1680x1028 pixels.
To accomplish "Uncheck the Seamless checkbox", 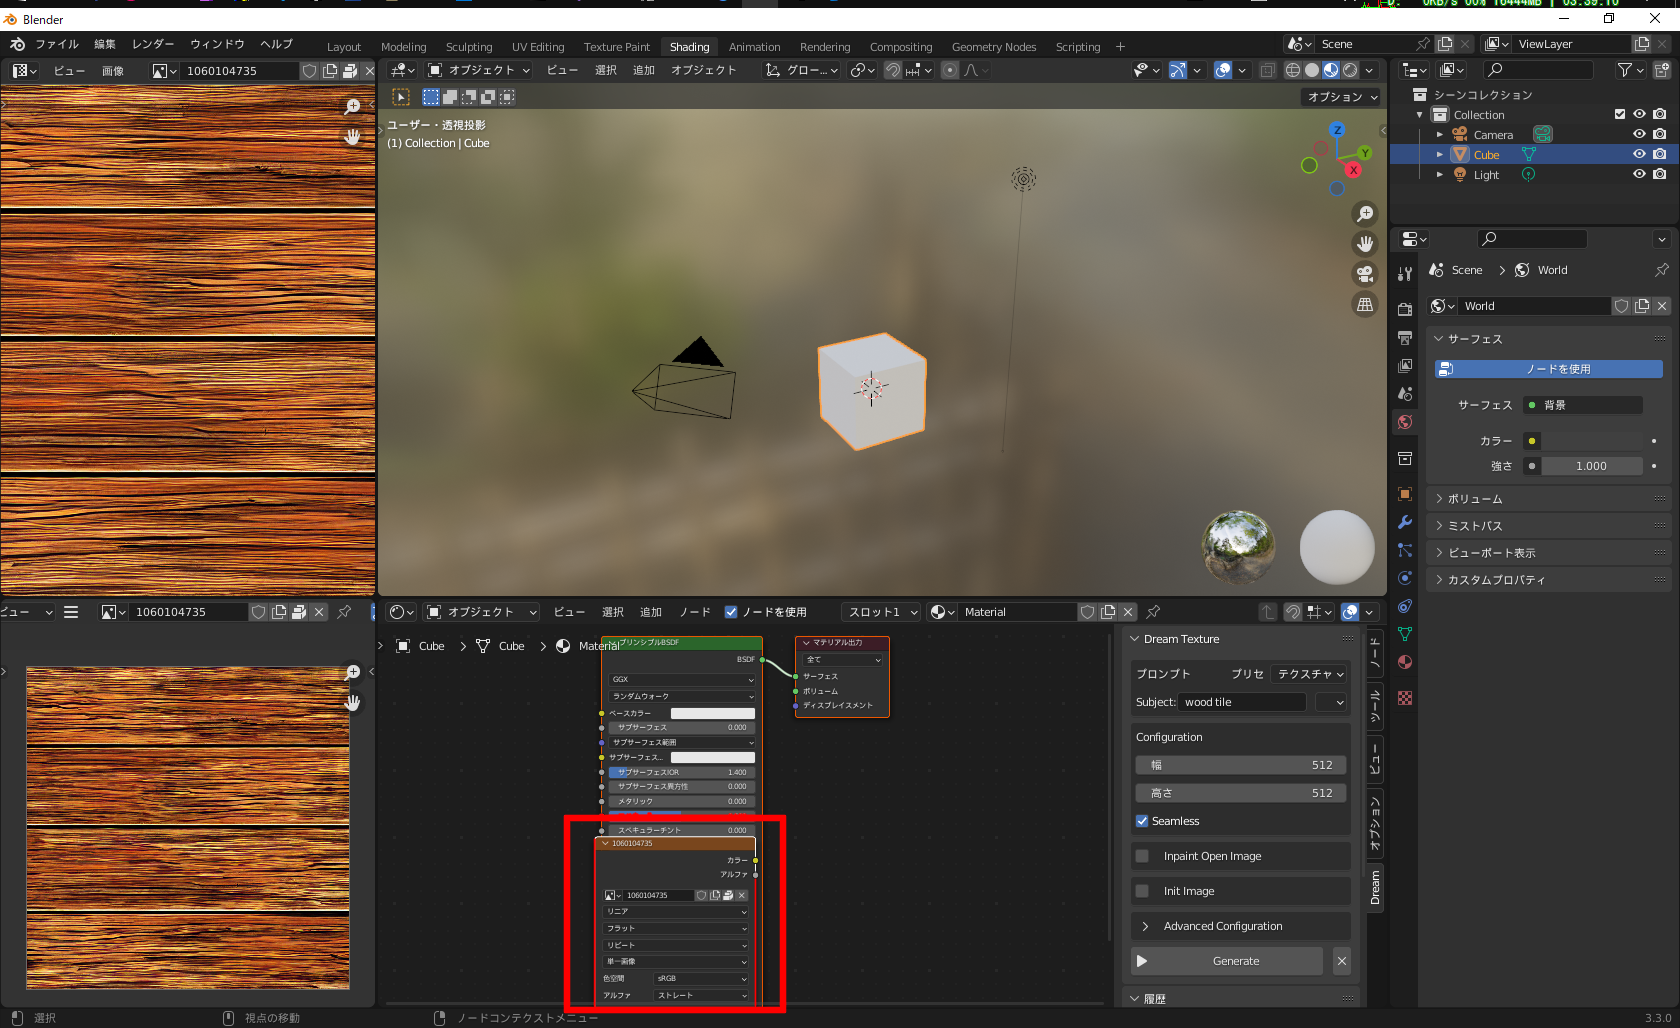I will (x=1142, y=821).
